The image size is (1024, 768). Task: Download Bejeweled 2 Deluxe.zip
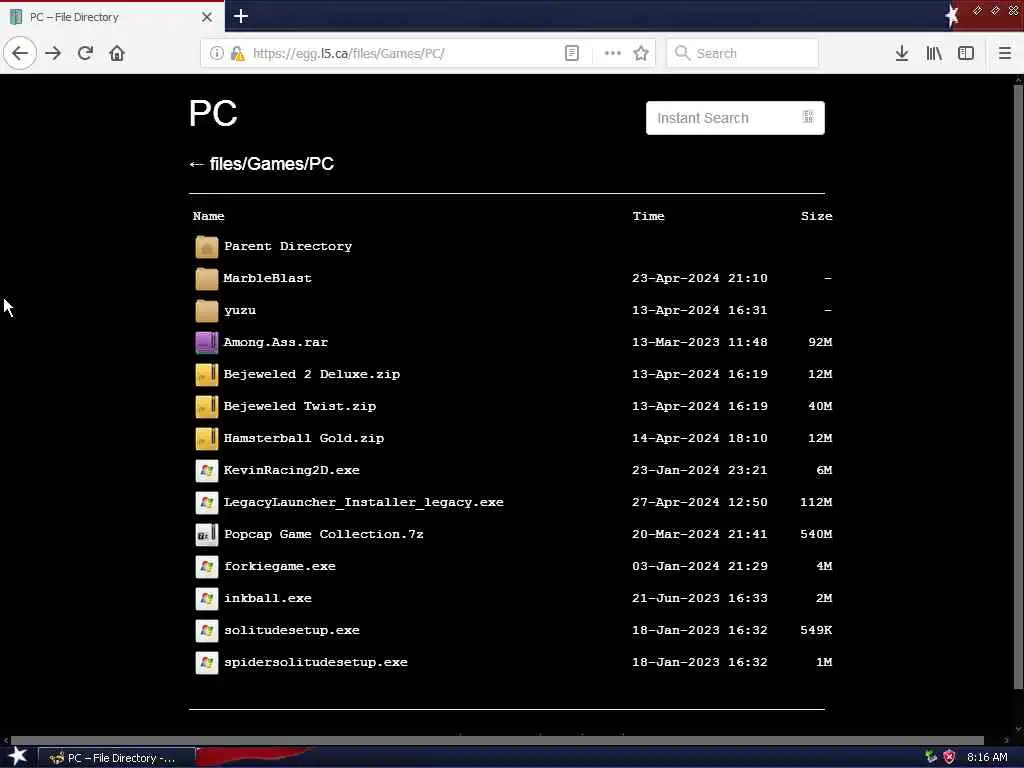tap(312, 374)
